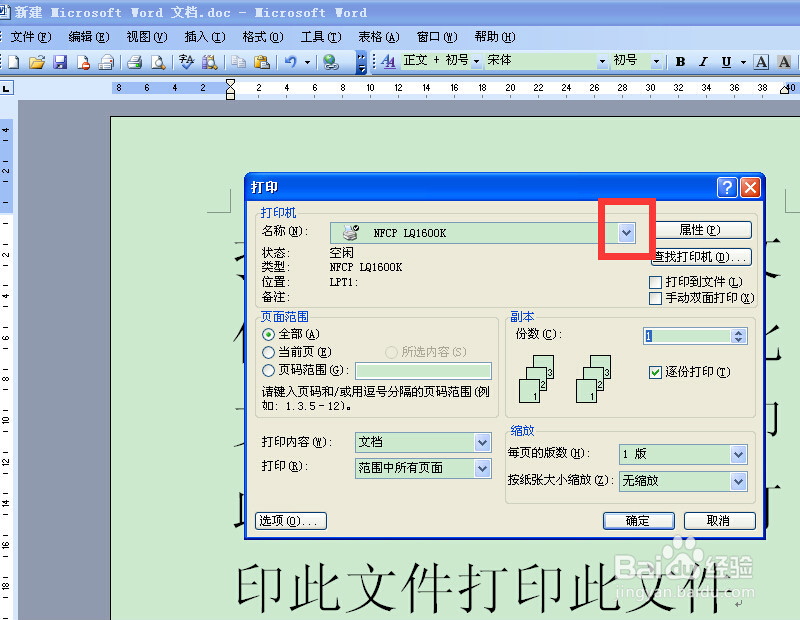
Task: Click the 确定 OK button
Action: click(x=639, y=521)
